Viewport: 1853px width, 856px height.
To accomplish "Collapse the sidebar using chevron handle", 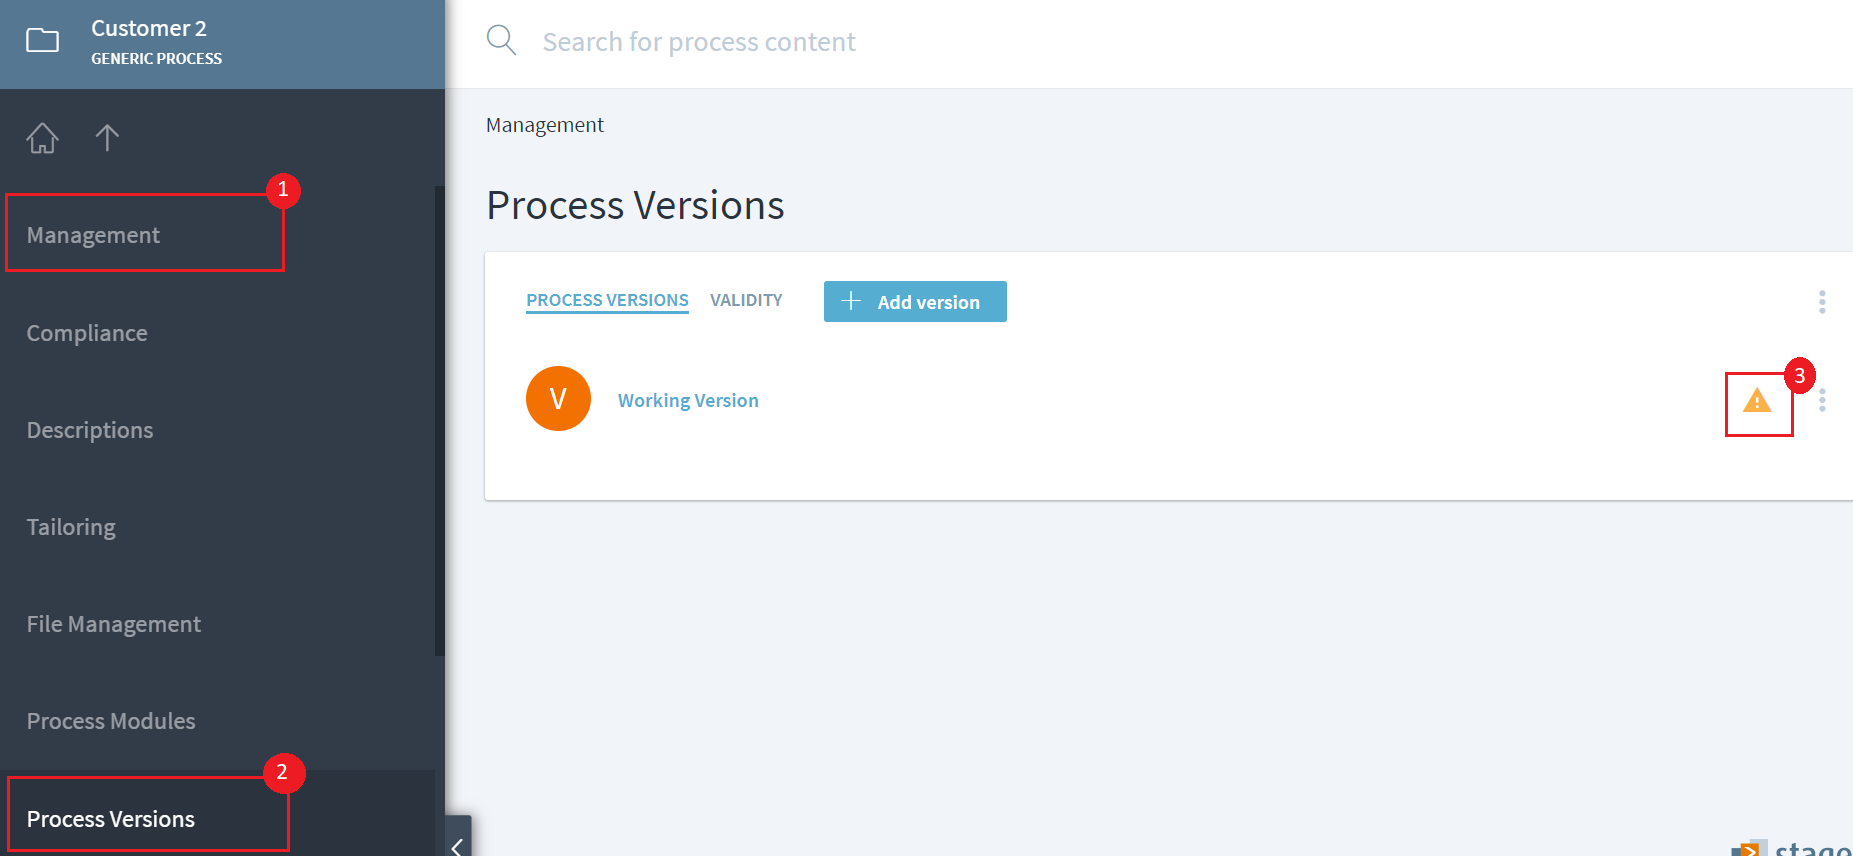I will tap(457, 842).
